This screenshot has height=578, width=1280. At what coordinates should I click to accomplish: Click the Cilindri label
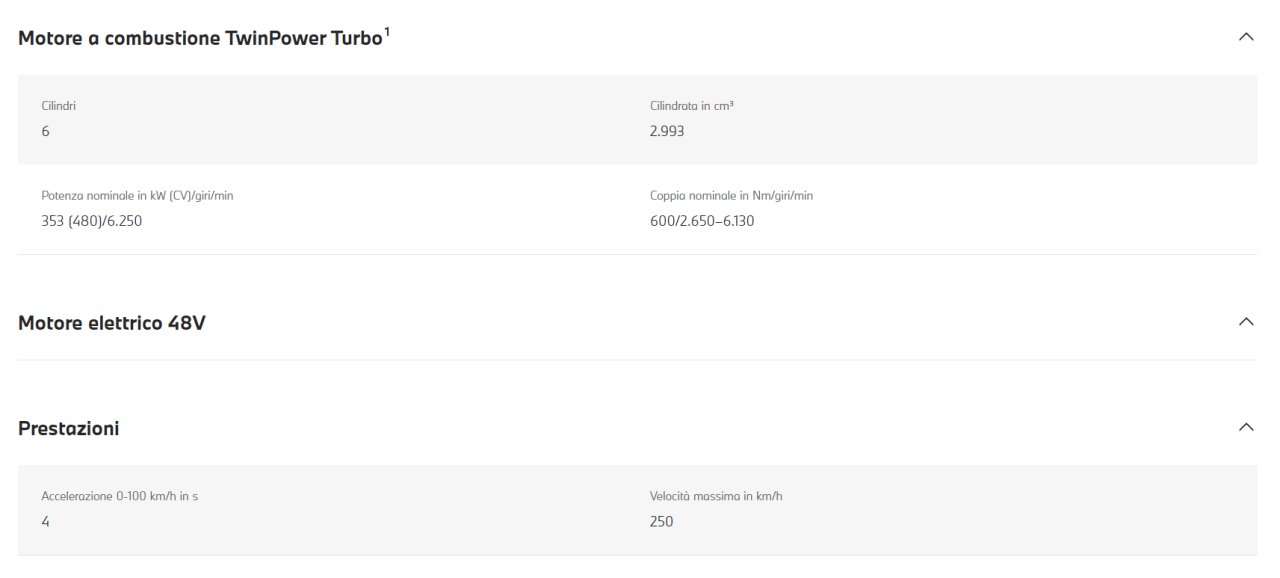click(x=58, y=105)
